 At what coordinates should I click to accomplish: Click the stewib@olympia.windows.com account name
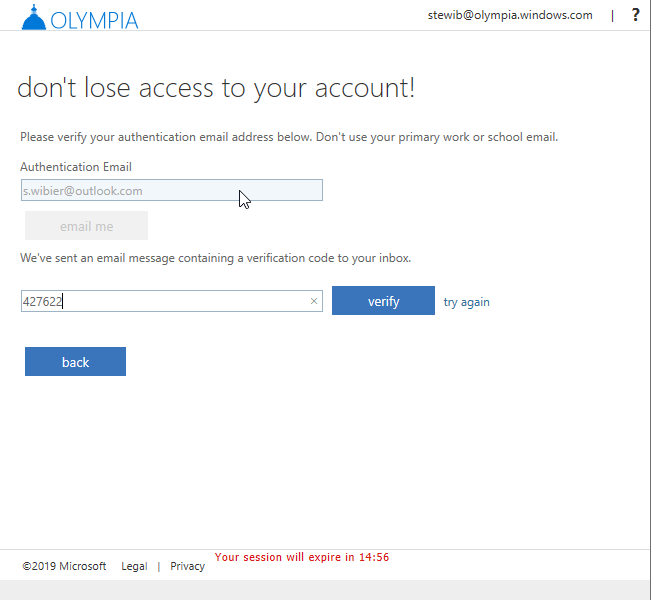(510, 15)
